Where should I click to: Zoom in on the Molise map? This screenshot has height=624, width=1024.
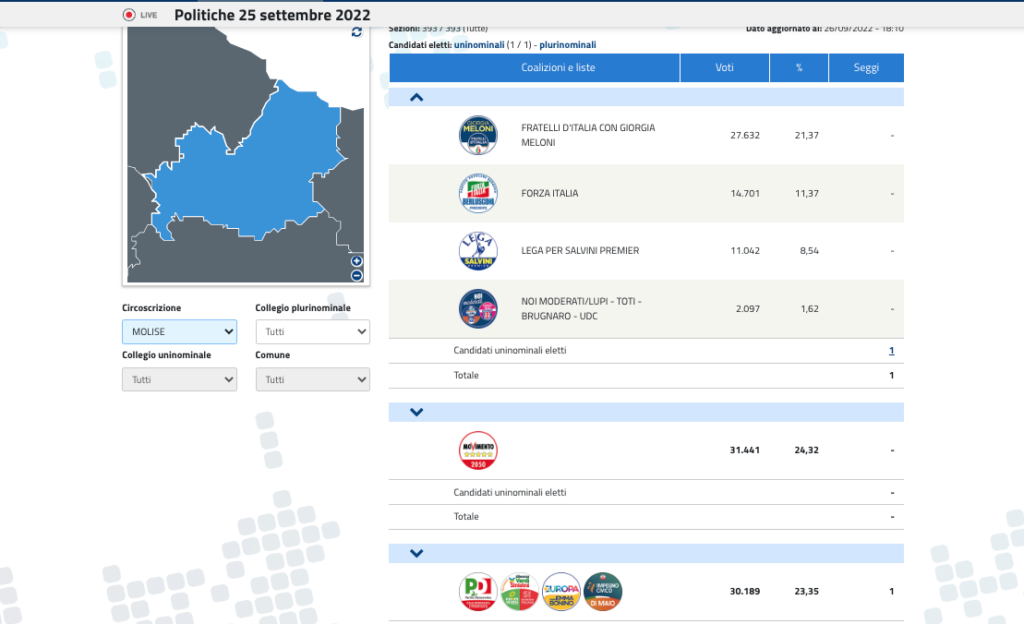pos(357,261)
